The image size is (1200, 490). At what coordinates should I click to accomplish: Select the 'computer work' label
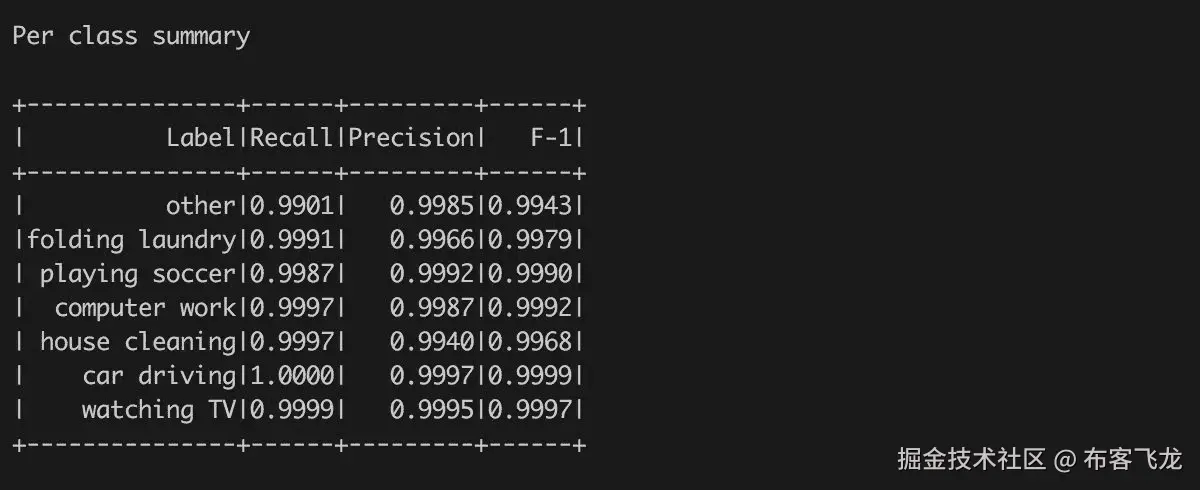click(x=145, y=308)
